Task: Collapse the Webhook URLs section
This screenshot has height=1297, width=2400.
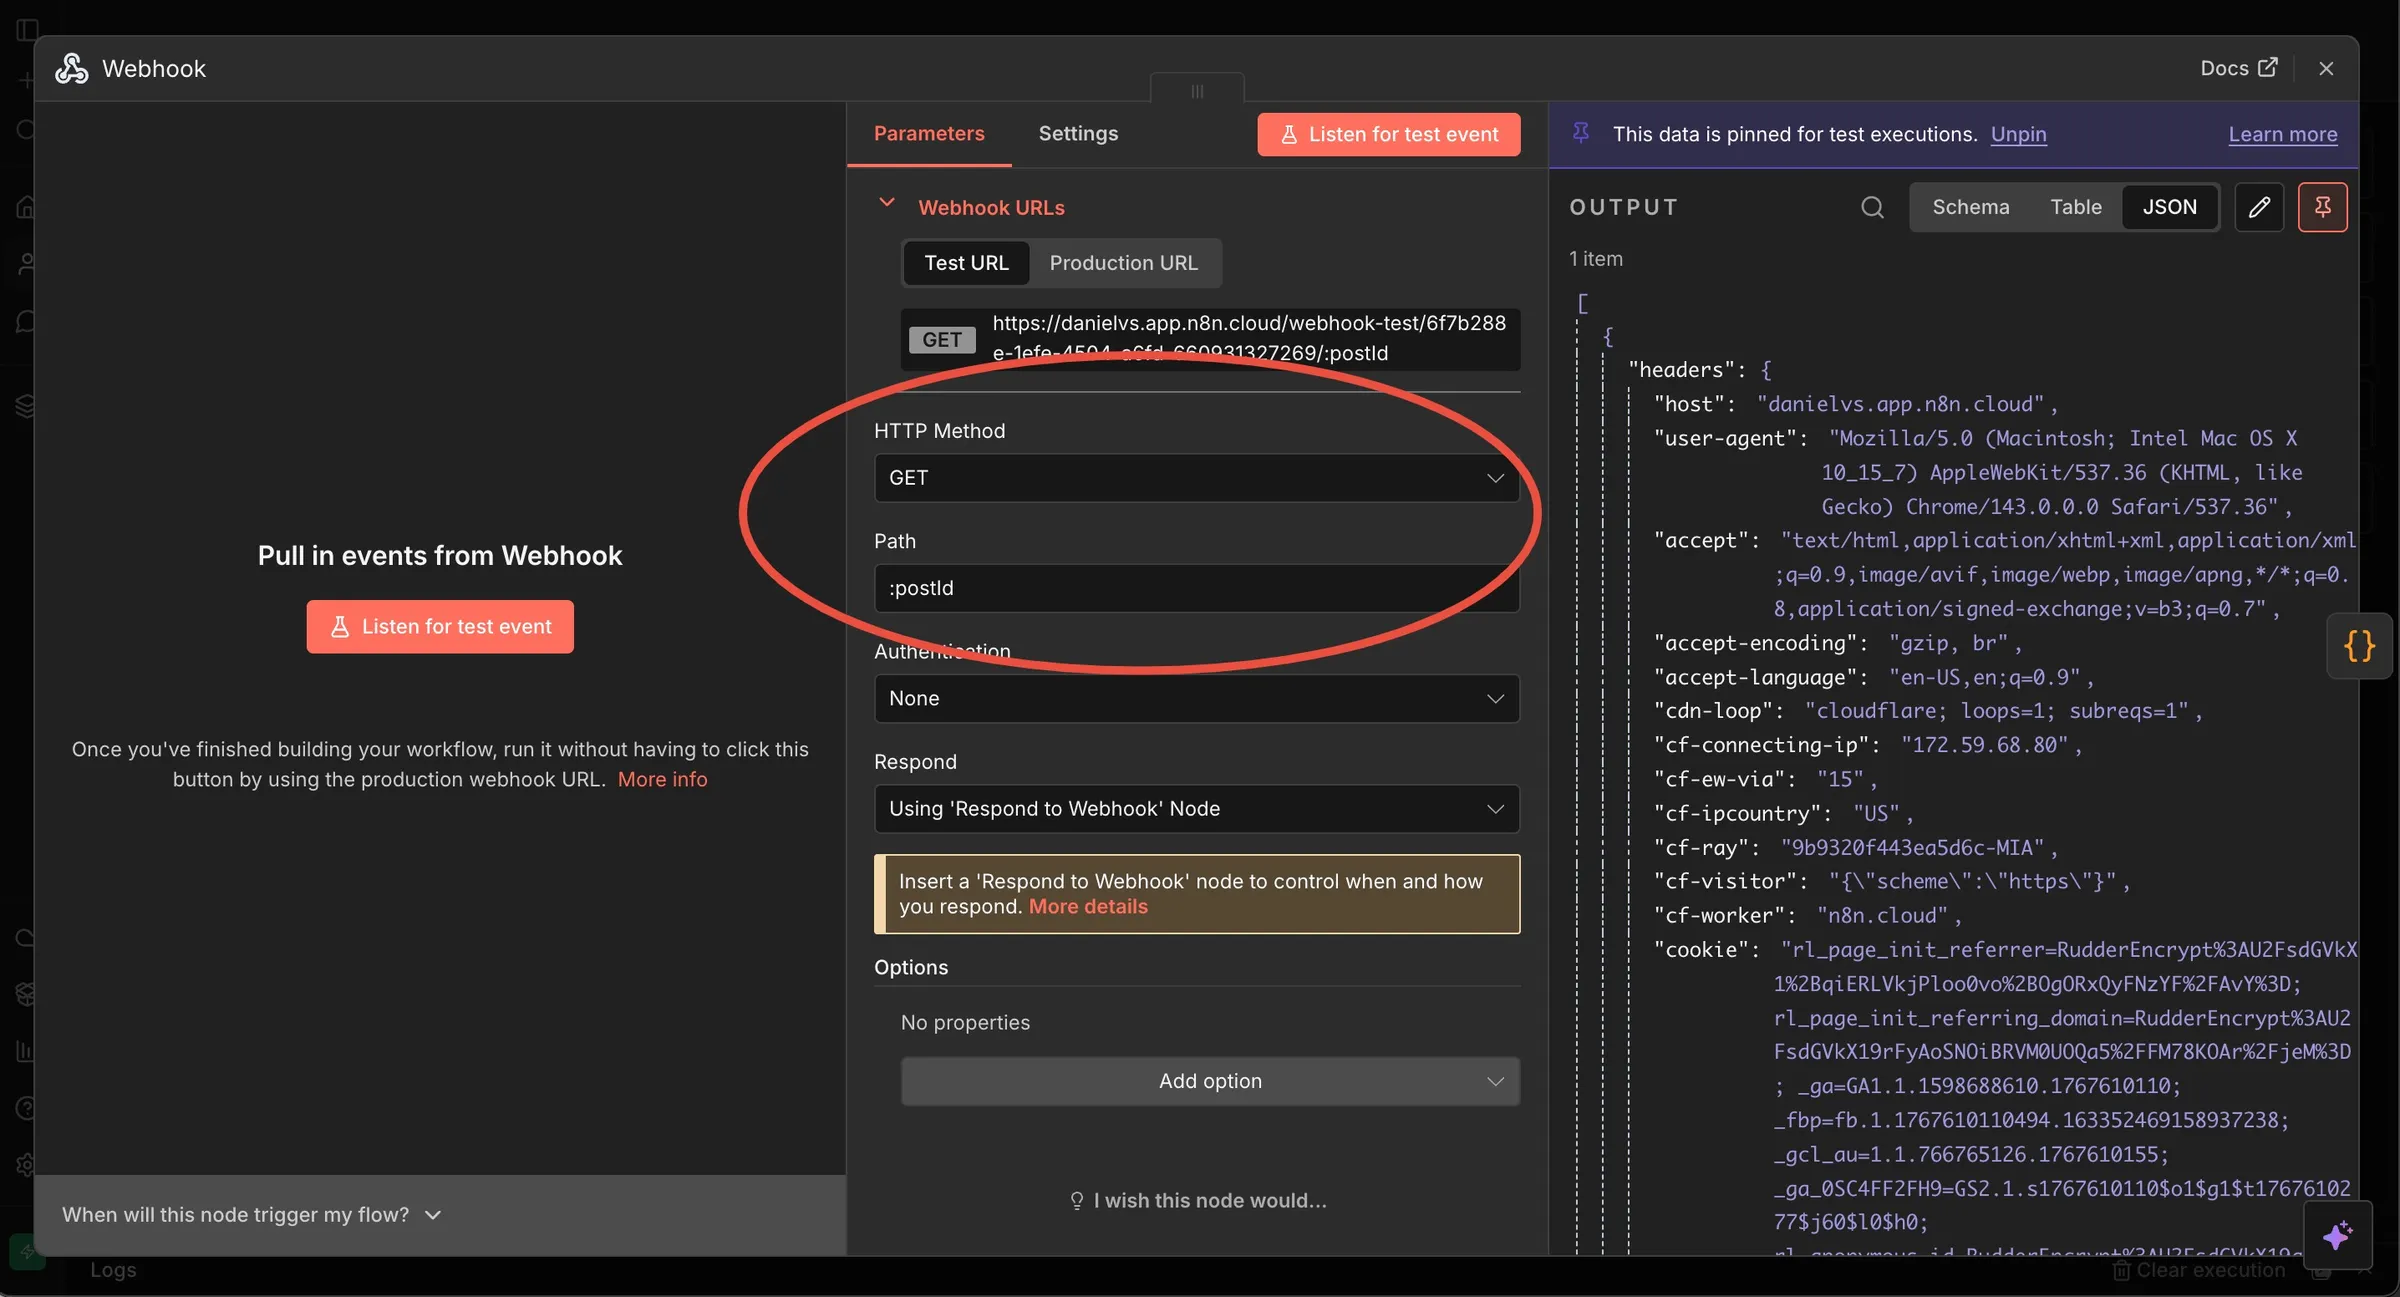Action: click(x=886, y=203)
